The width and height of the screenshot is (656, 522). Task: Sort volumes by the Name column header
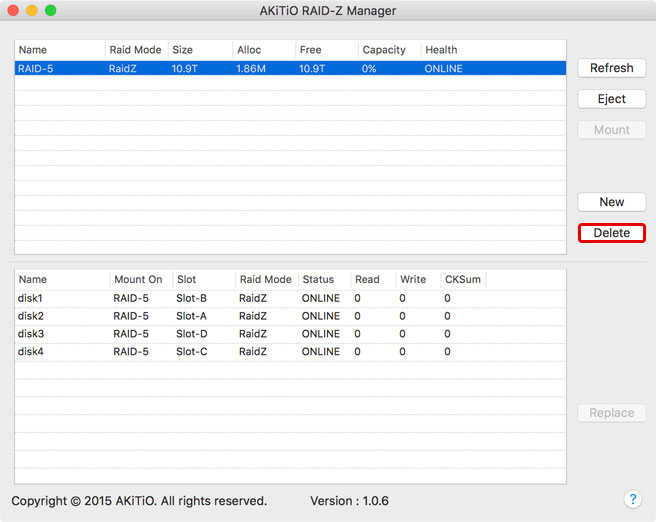[59, 50]
